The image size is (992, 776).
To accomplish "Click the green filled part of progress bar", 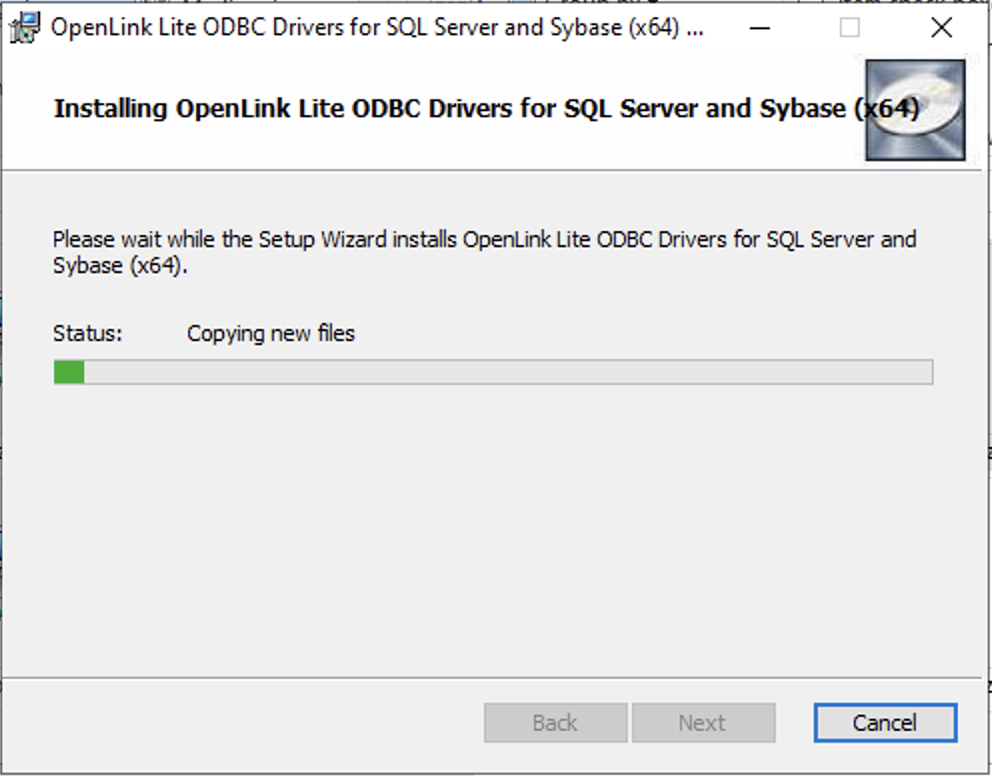I will click(69, 373).
